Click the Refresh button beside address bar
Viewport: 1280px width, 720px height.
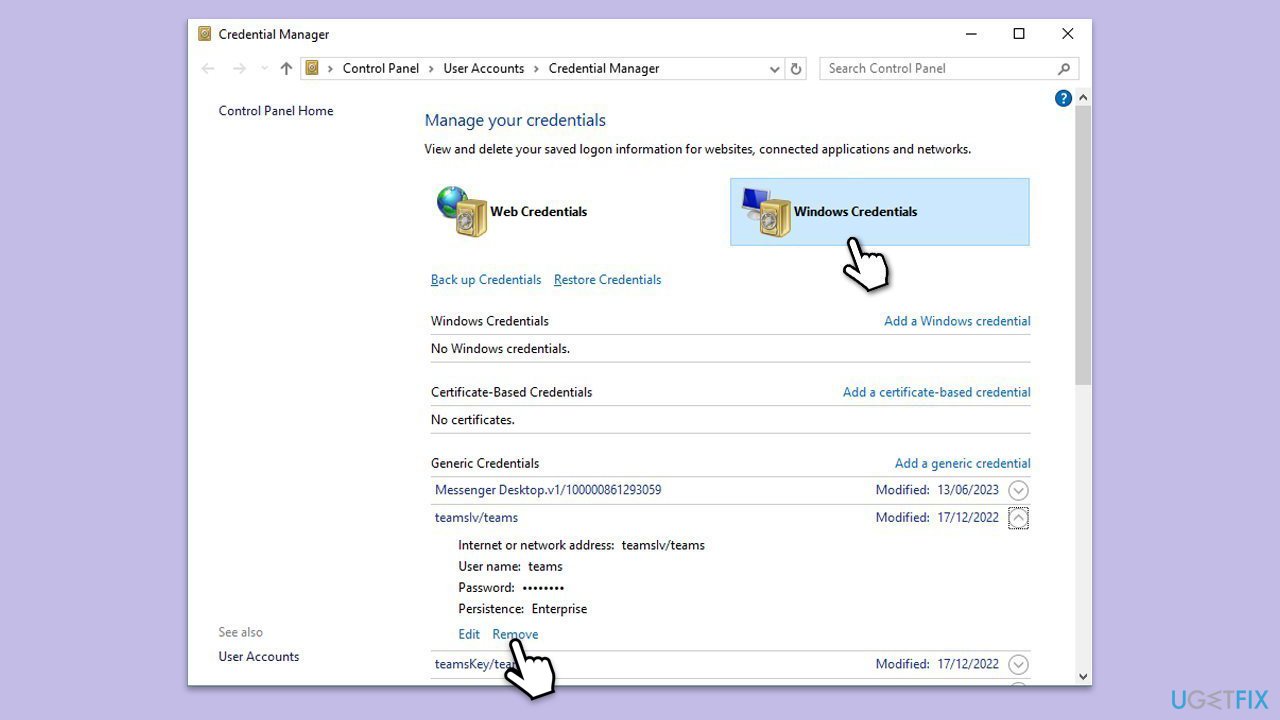(796, 69)
